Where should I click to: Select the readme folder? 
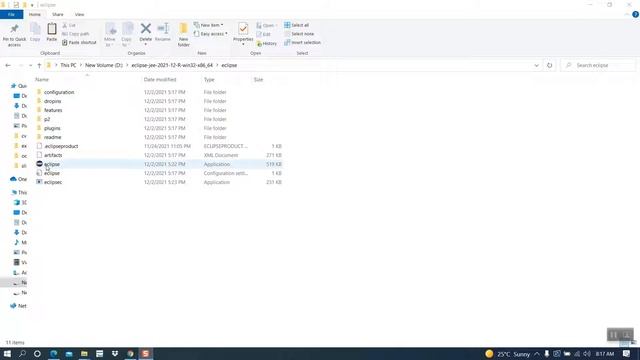click(53, 137)
